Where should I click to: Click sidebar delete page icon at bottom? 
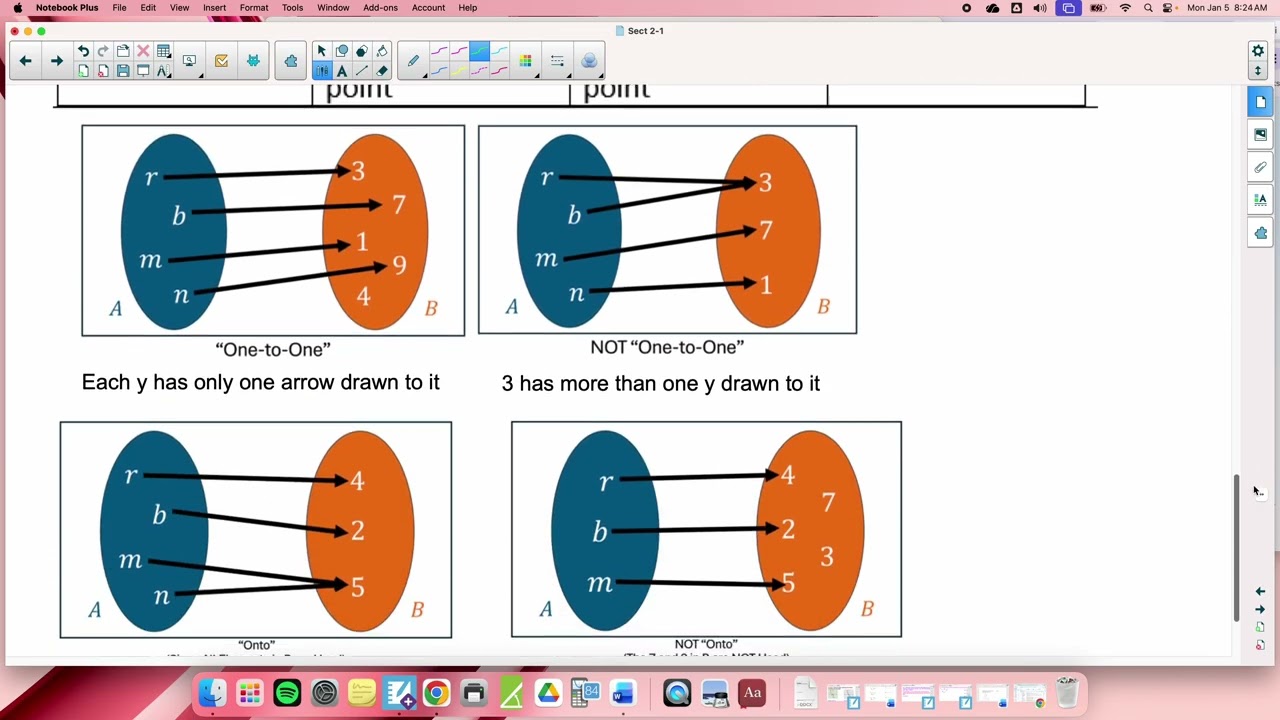click(x=1260, y=645)
